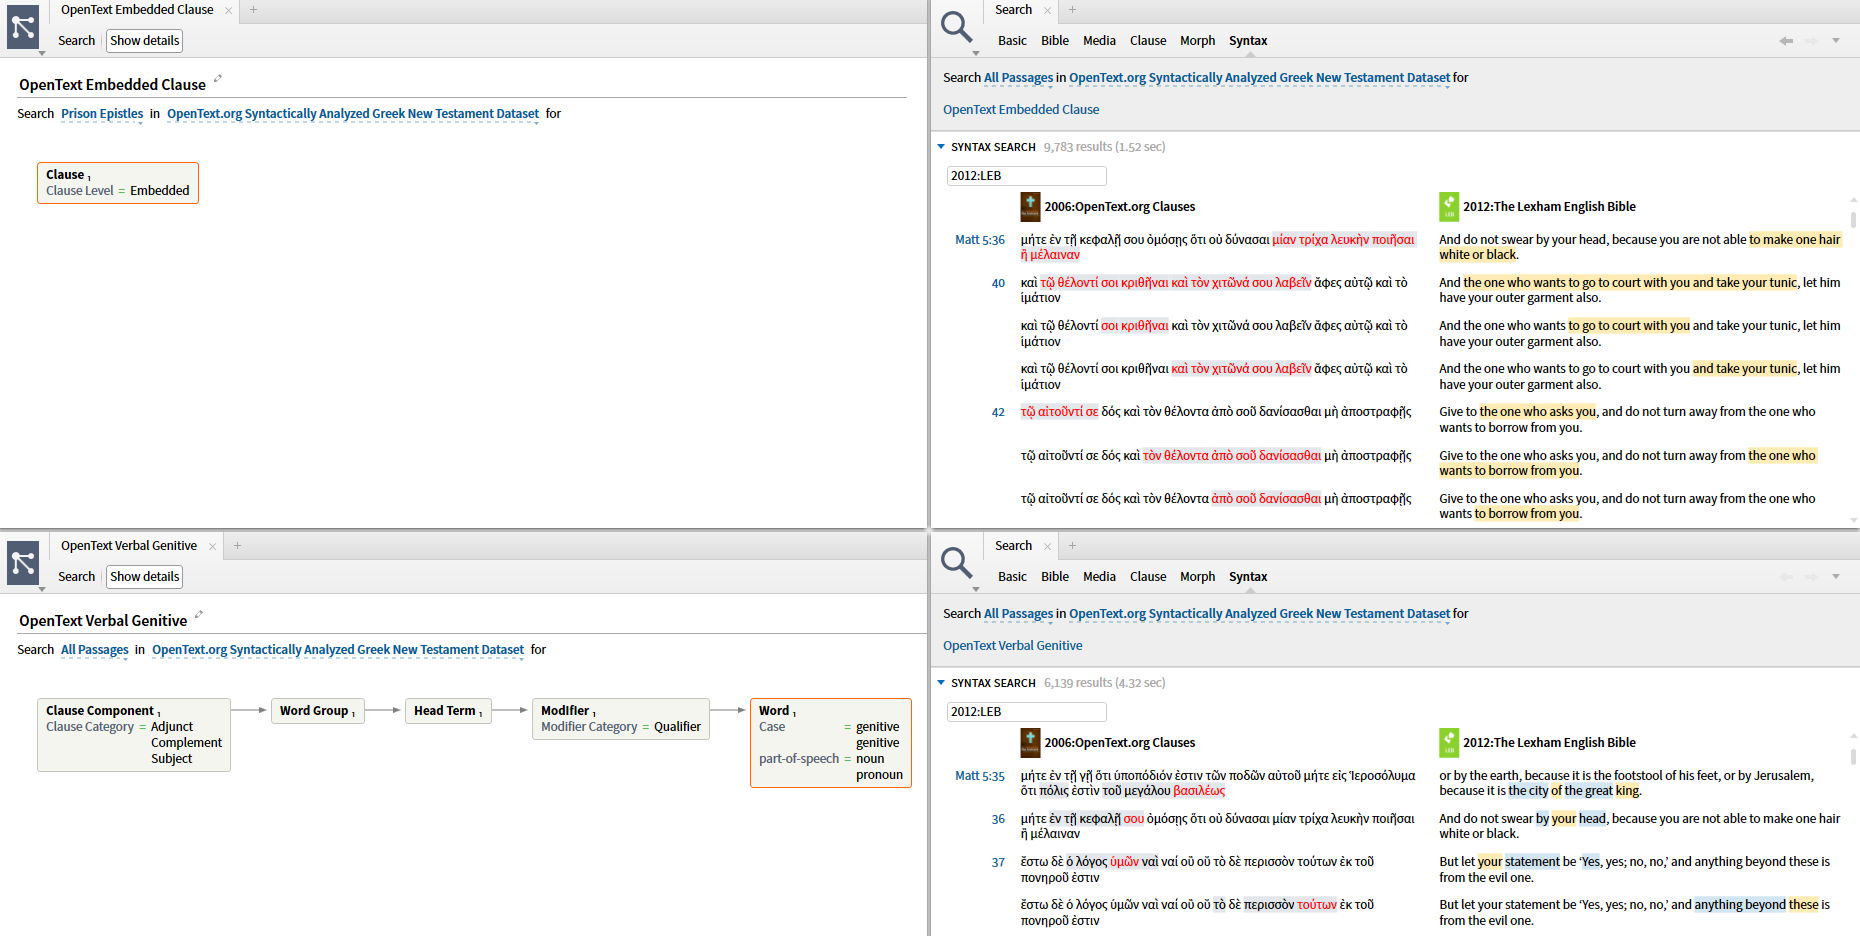Open the panel menu arrow beneath the upper magnifier
The height and width of the screenshot is (936, 1860).
[x=976, y=53]
